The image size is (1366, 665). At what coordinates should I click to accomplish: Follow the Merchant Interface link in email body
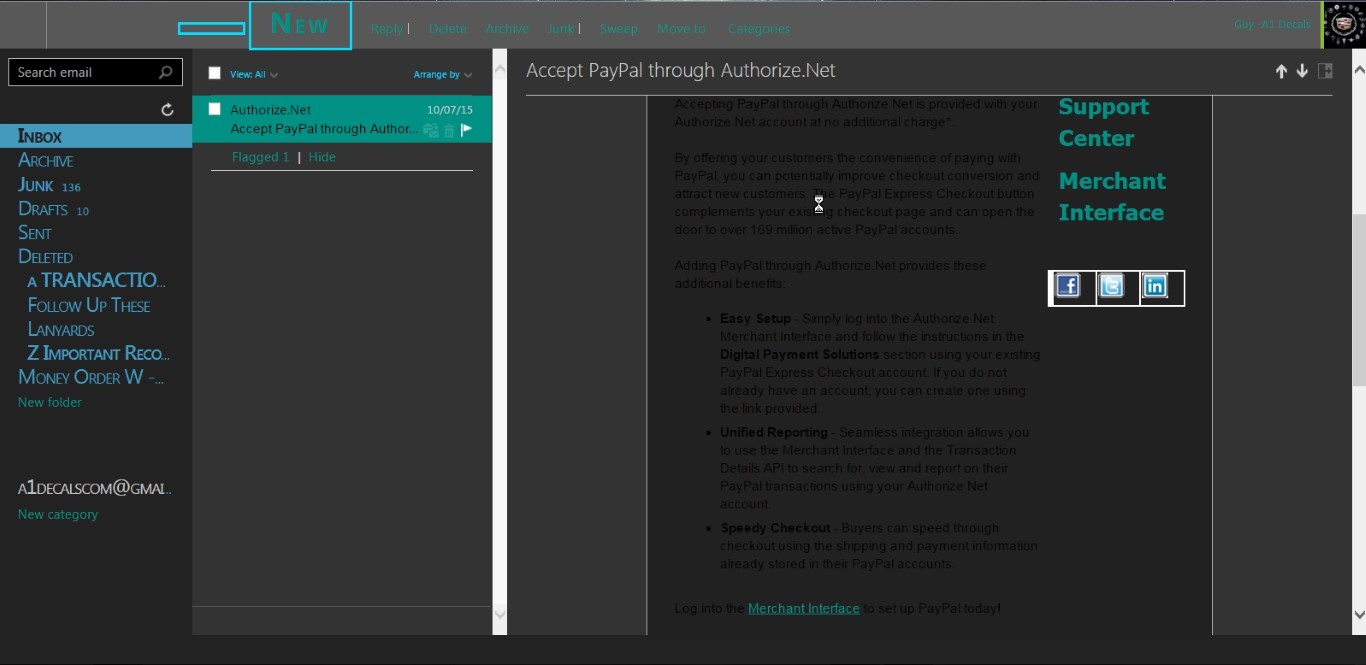(804, 608)
